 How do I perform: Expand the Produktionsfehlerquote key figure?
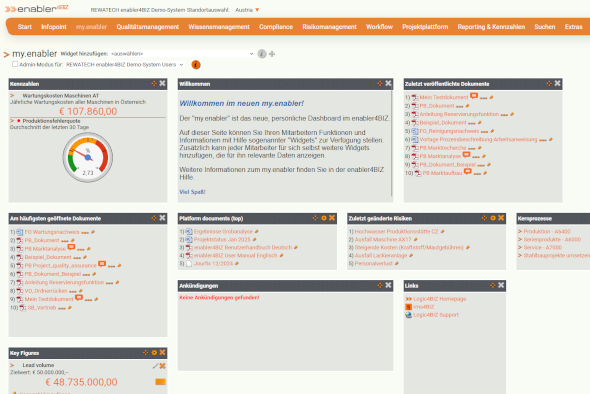pos(12,121)
